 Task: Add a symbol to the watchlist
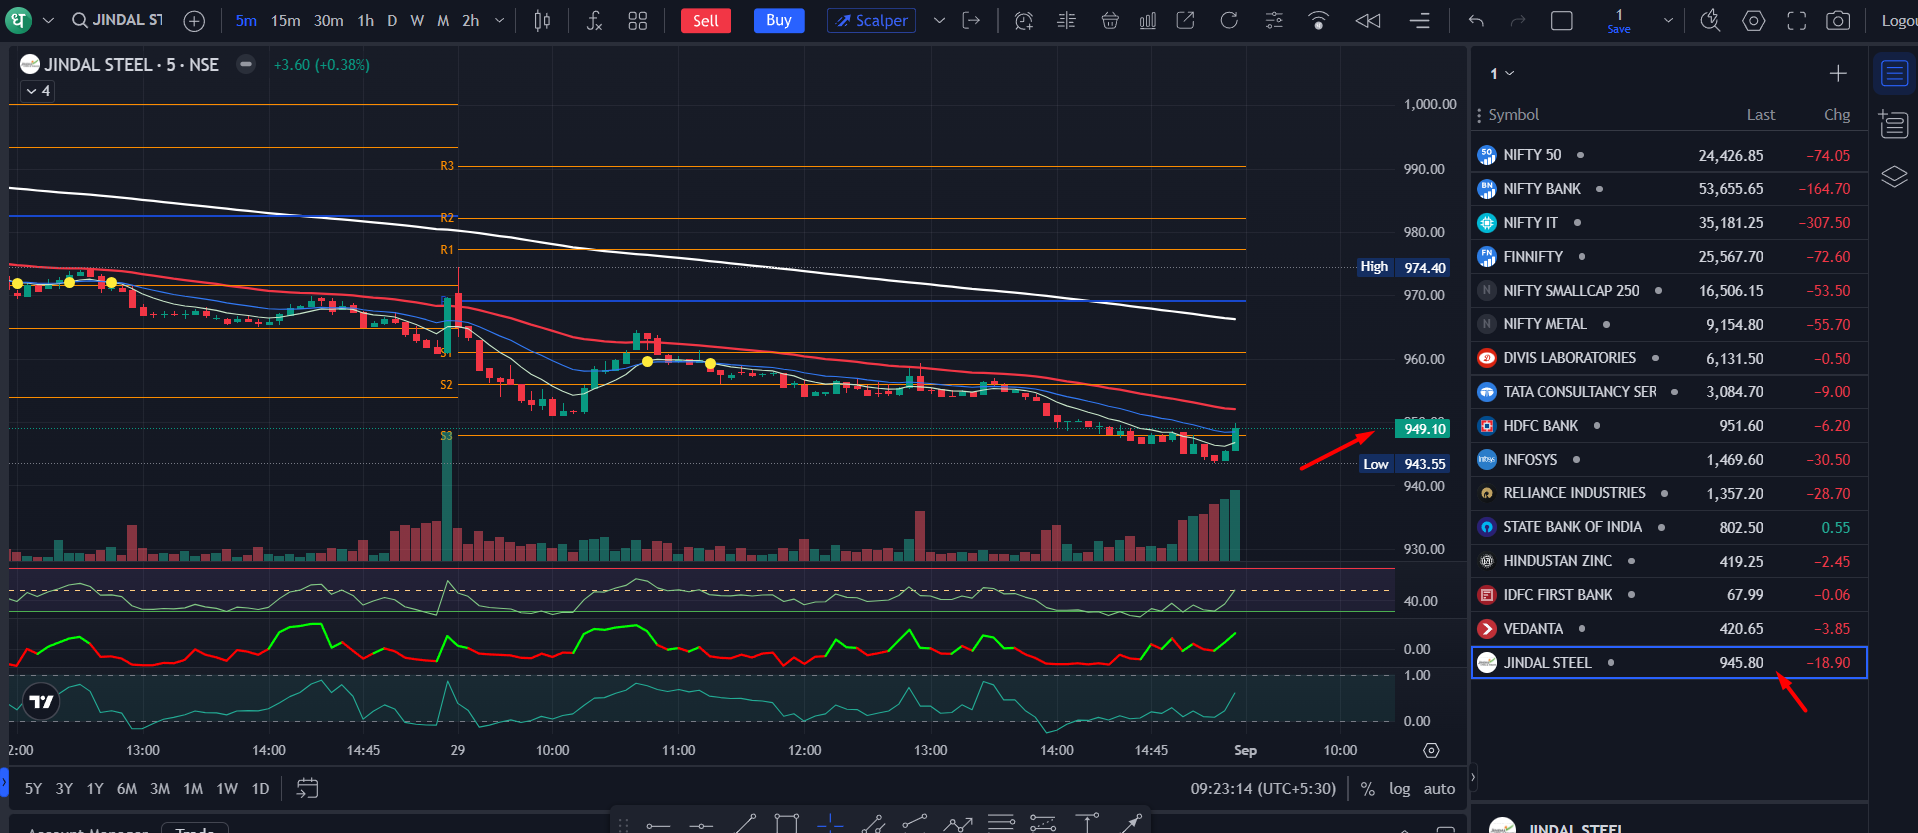(x=1838, y=73)
